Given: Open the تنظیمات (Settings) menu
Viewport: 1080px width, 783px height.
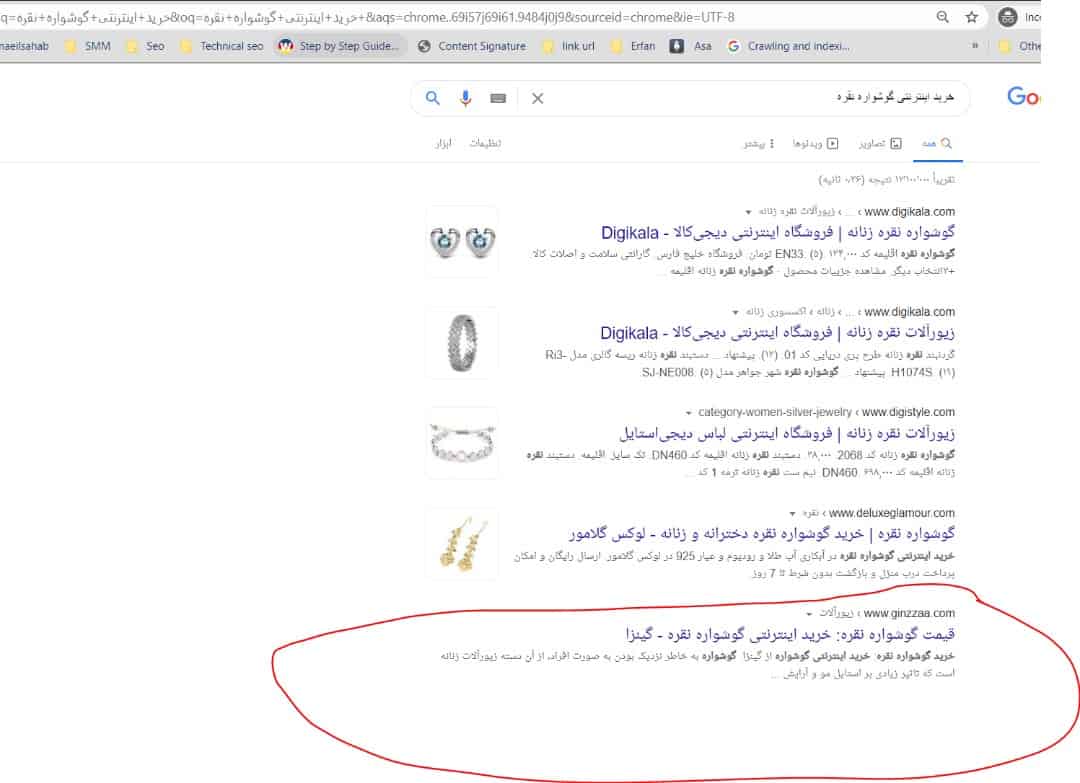Looking at the screenshot, I should [486, 143].
